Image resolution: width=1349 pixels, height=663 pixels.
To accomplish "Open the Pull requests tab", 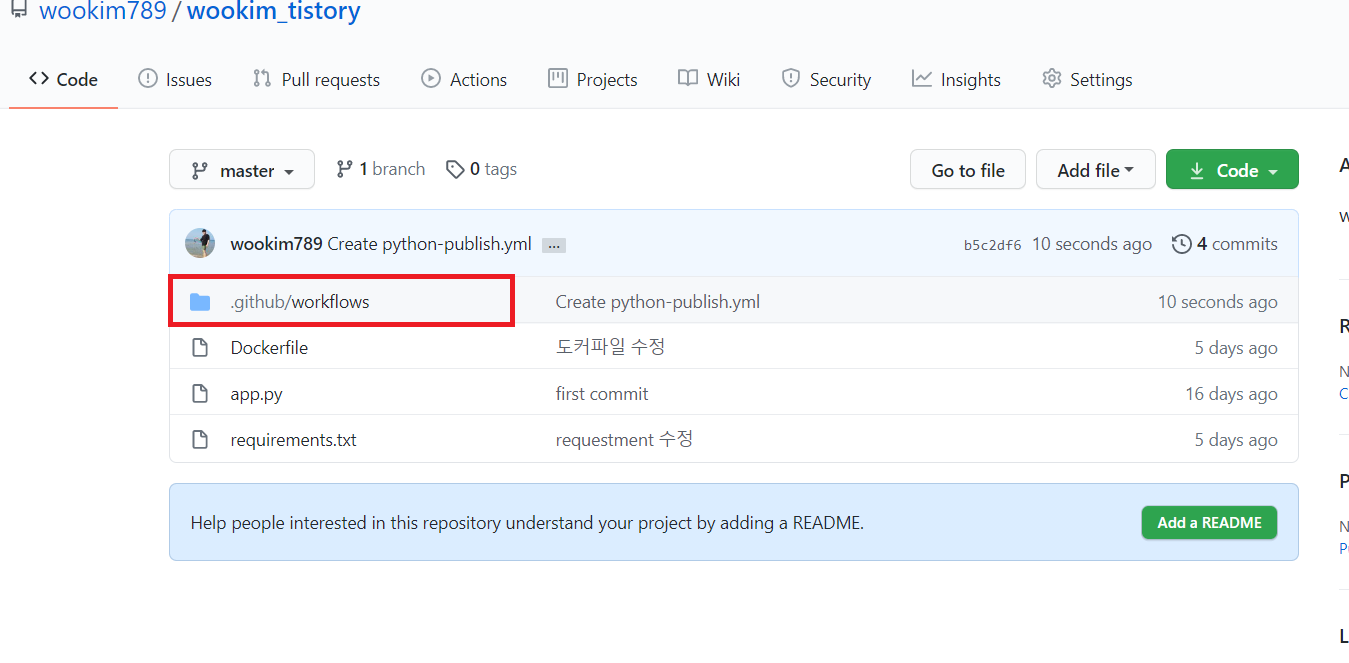I will [x=316, y=80].
